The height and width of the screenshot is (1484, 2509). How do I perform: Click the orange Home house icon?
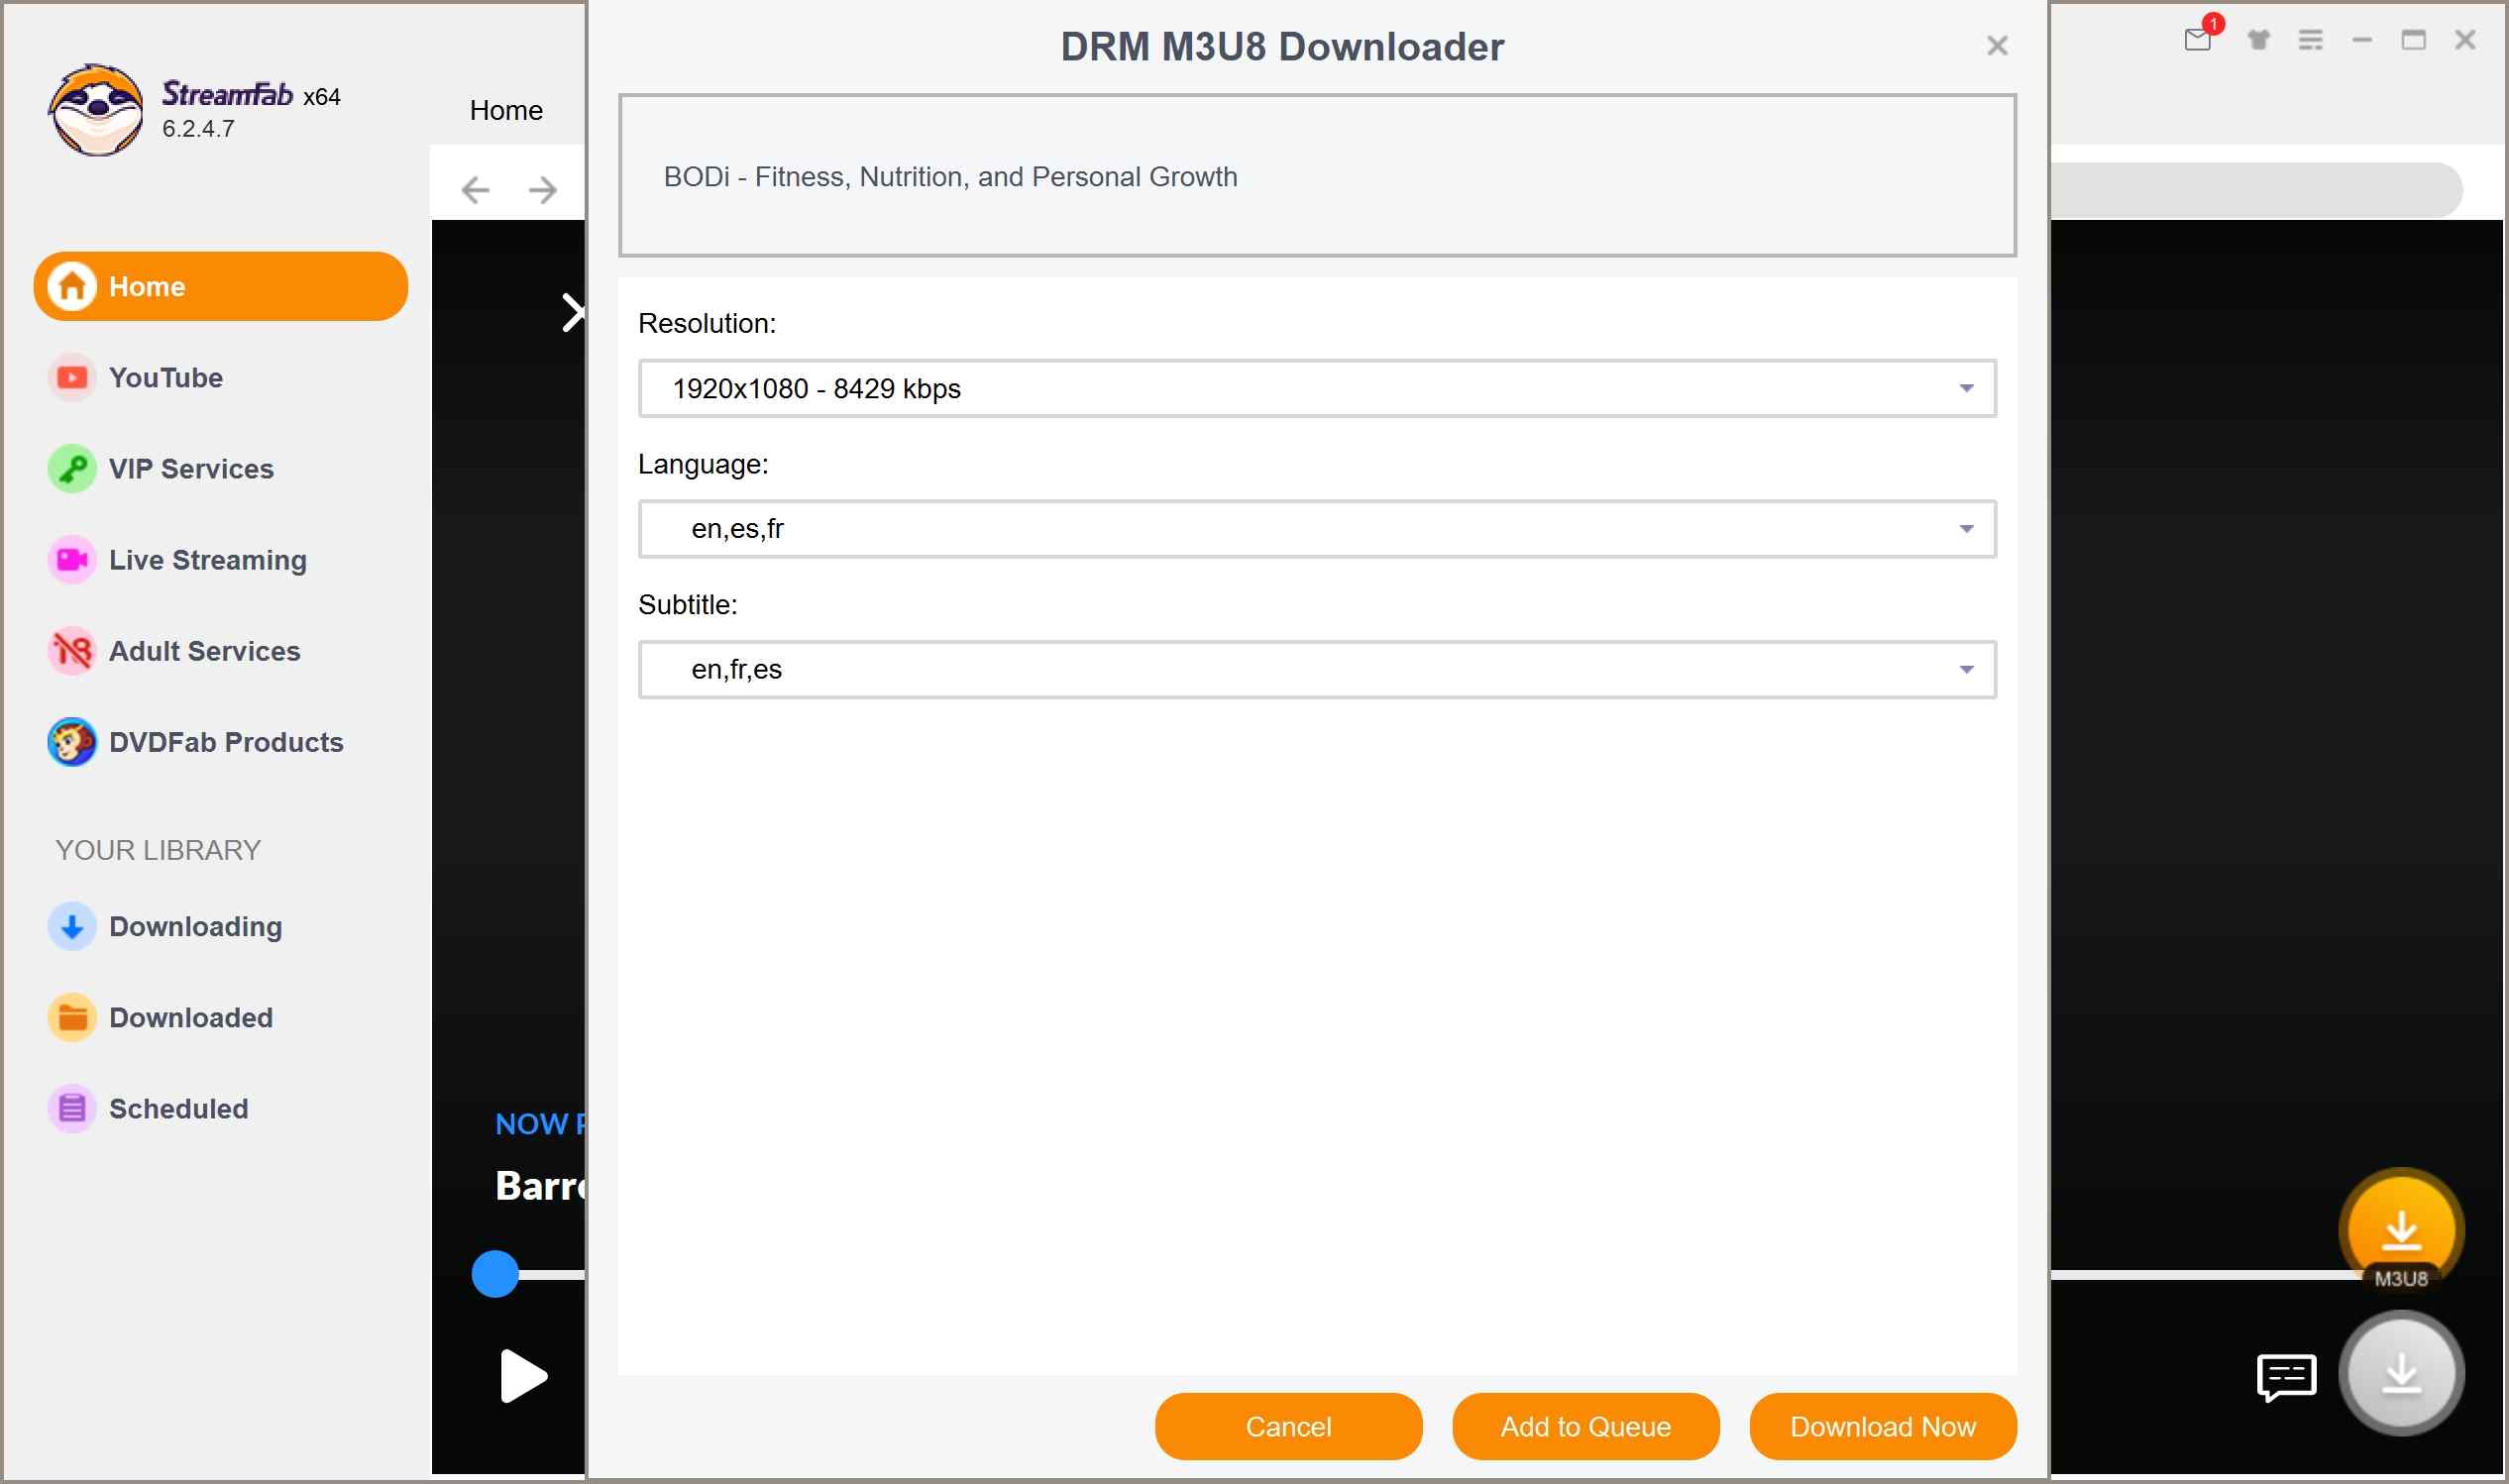72,287
